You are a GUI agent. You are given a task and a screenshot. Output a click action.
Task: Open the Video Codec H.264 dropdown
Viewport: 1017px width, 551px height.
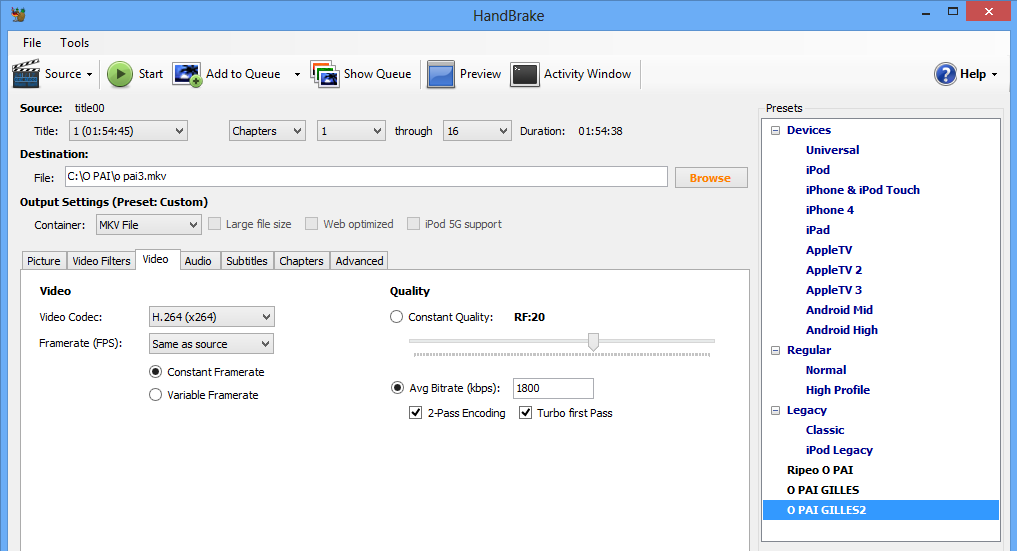(211, 317)
